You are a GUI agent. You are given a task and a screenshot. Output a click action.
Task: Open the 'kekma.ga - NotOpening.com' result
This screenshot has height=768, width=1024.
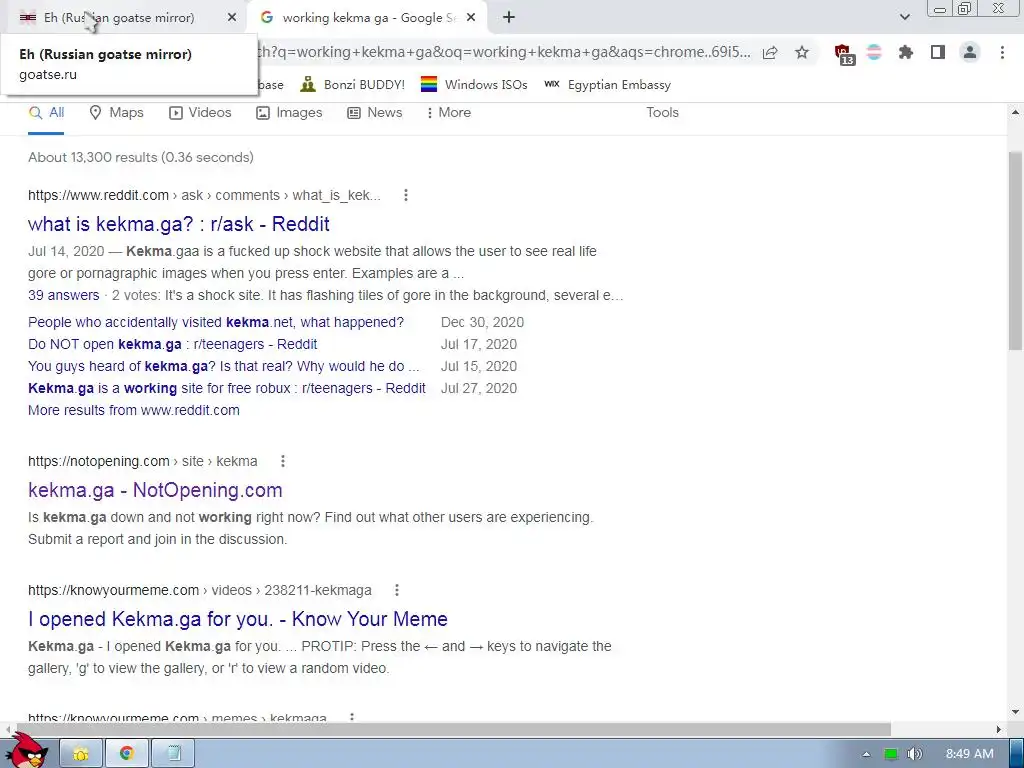tap(155, 490)
